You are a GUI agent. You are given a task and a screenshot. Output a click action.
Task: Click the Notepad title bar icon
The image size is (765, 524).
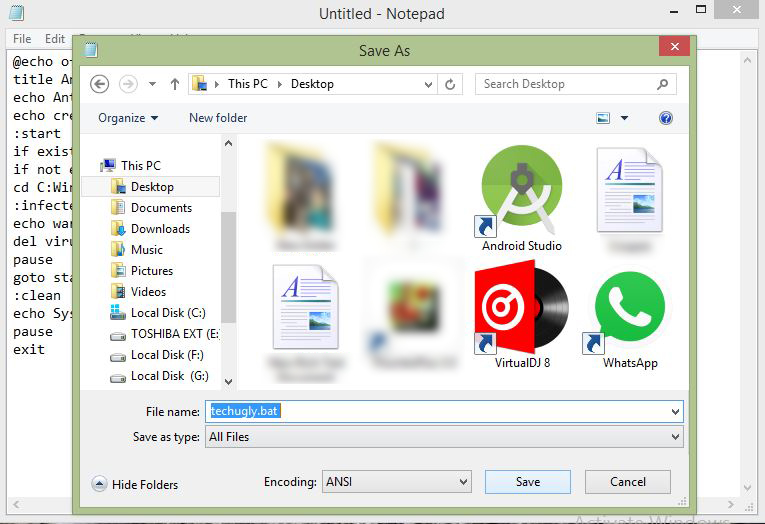pos(17,13)
